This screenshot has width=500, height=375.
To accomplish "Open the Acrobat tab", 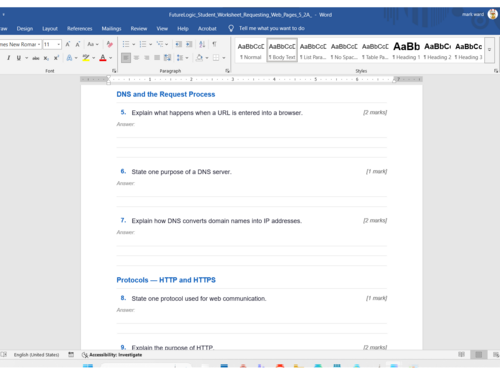I will click(x=207, y=29).
